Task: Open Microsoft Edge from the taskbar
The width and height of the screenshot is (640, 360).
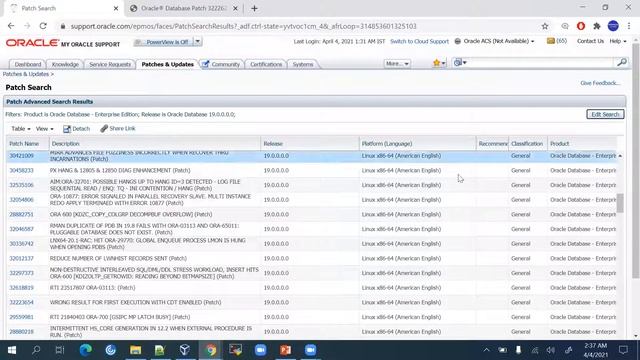Action: 85,350
